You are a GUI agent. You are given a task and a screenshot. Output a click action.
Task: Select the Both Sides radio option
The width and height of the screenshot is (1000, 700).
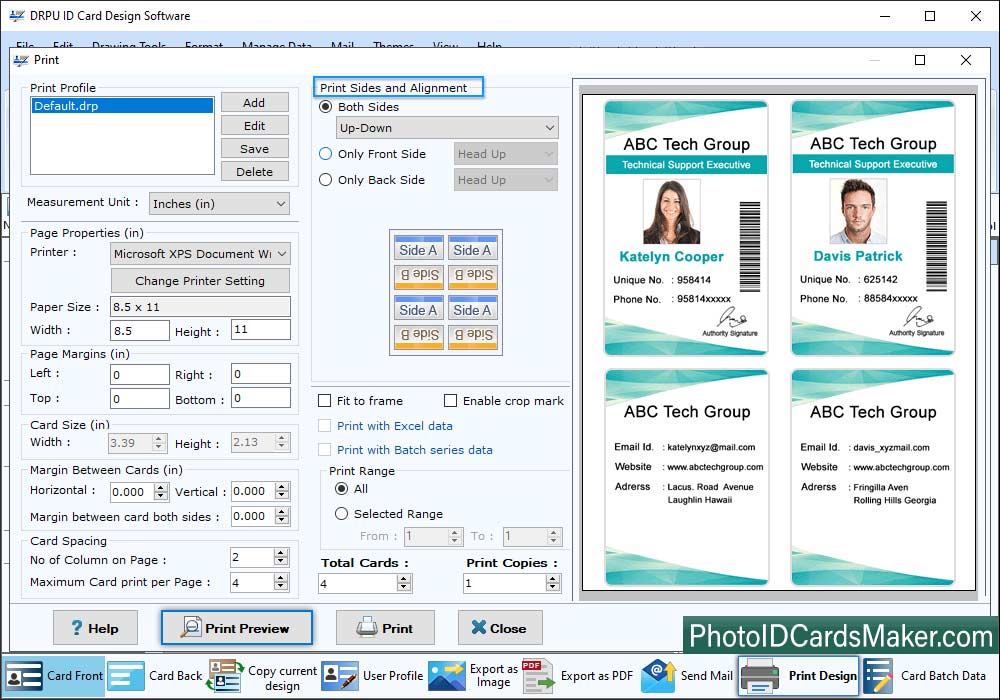click(x=325, y=106)
